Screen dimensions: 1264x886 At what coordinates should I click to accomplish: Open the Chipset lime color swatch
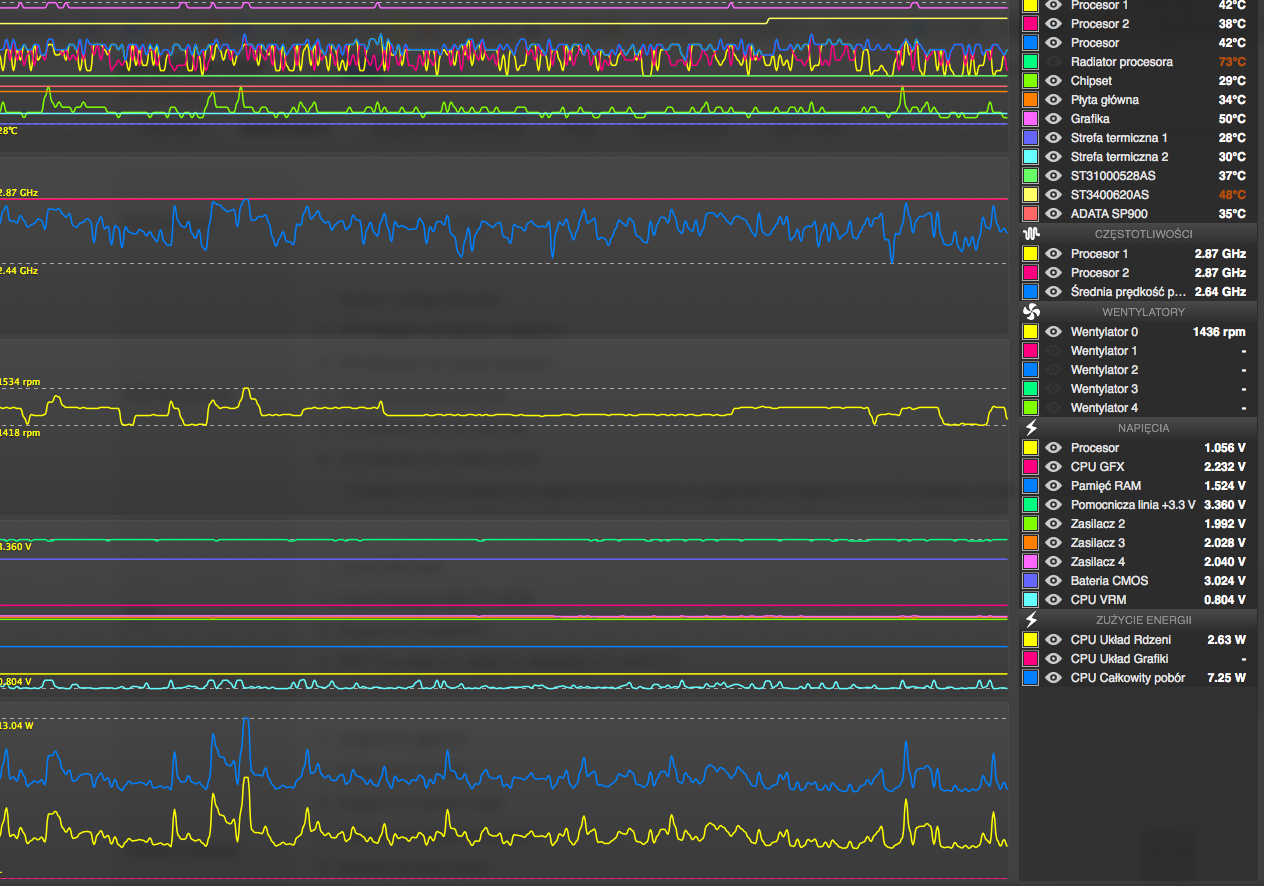[x=1031, y=81]
